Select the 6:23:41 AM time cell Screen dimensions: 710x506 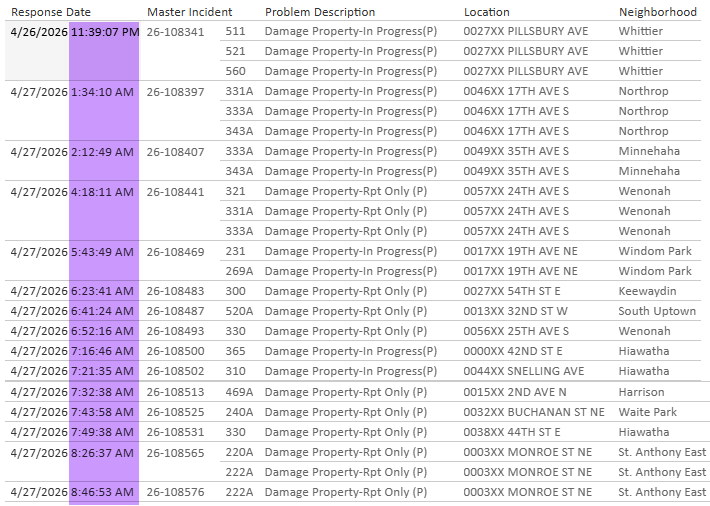pos(102,291)
